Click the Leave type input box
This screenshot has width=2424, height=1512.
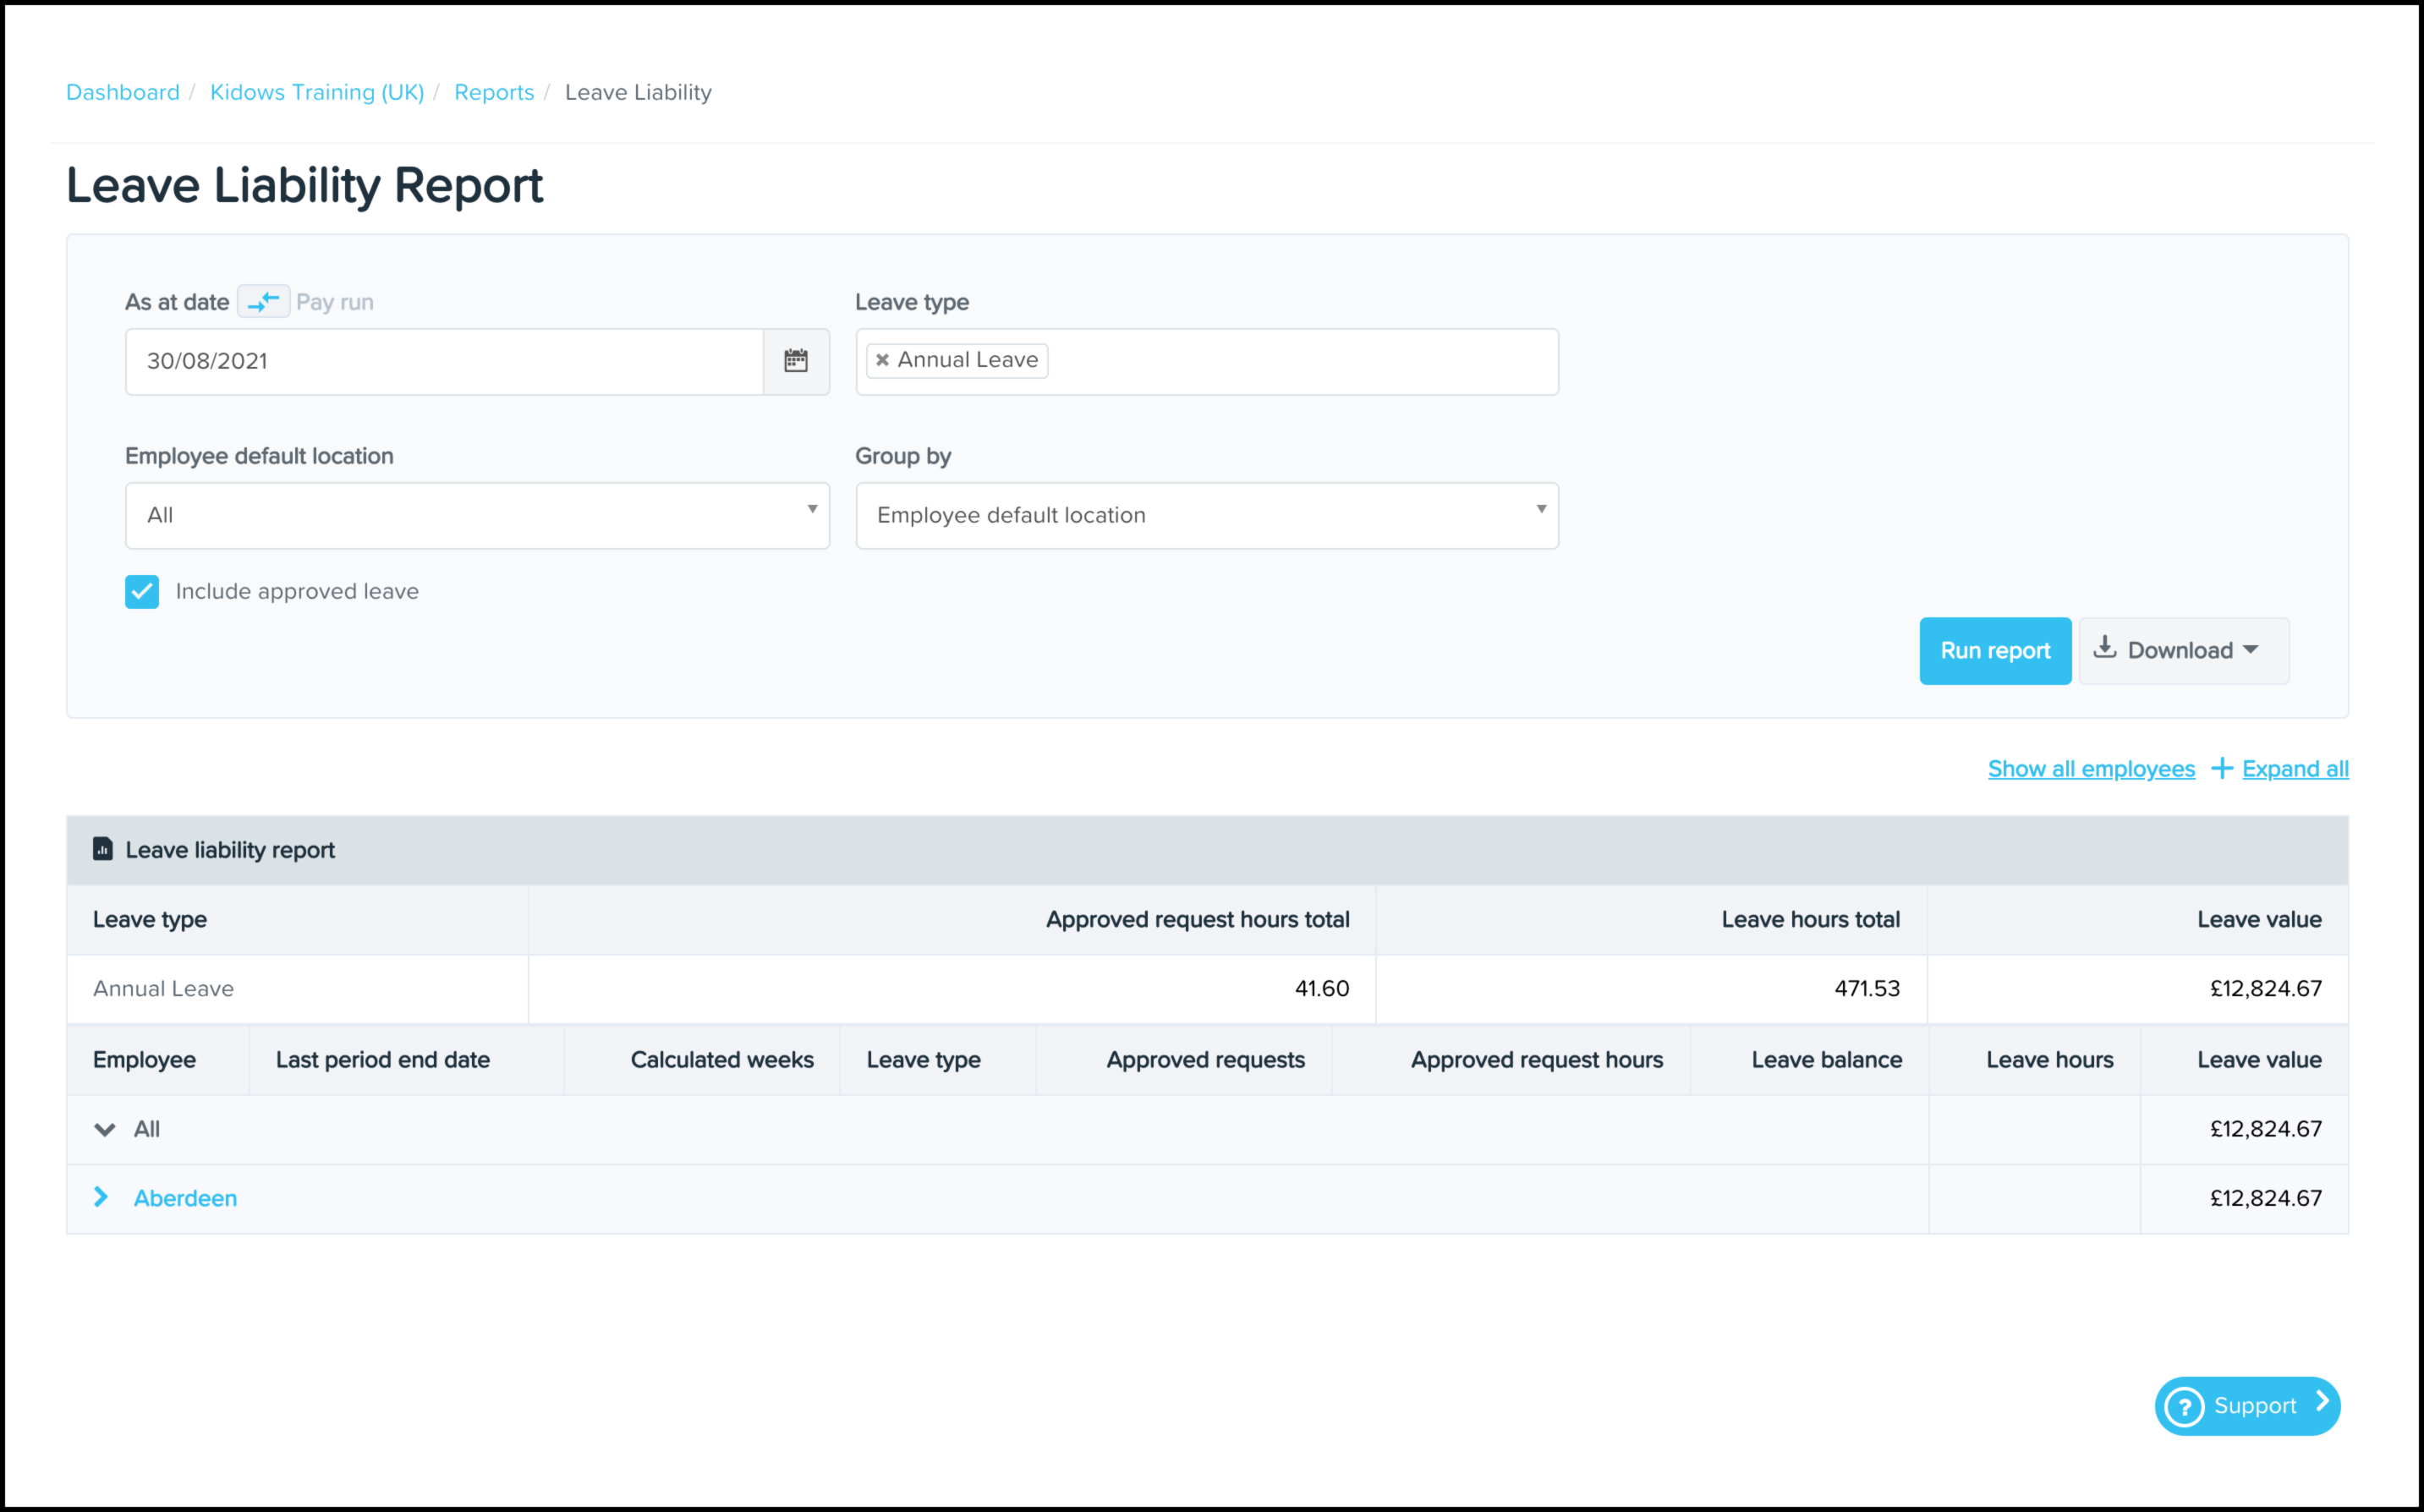(x=1300, y=361)
